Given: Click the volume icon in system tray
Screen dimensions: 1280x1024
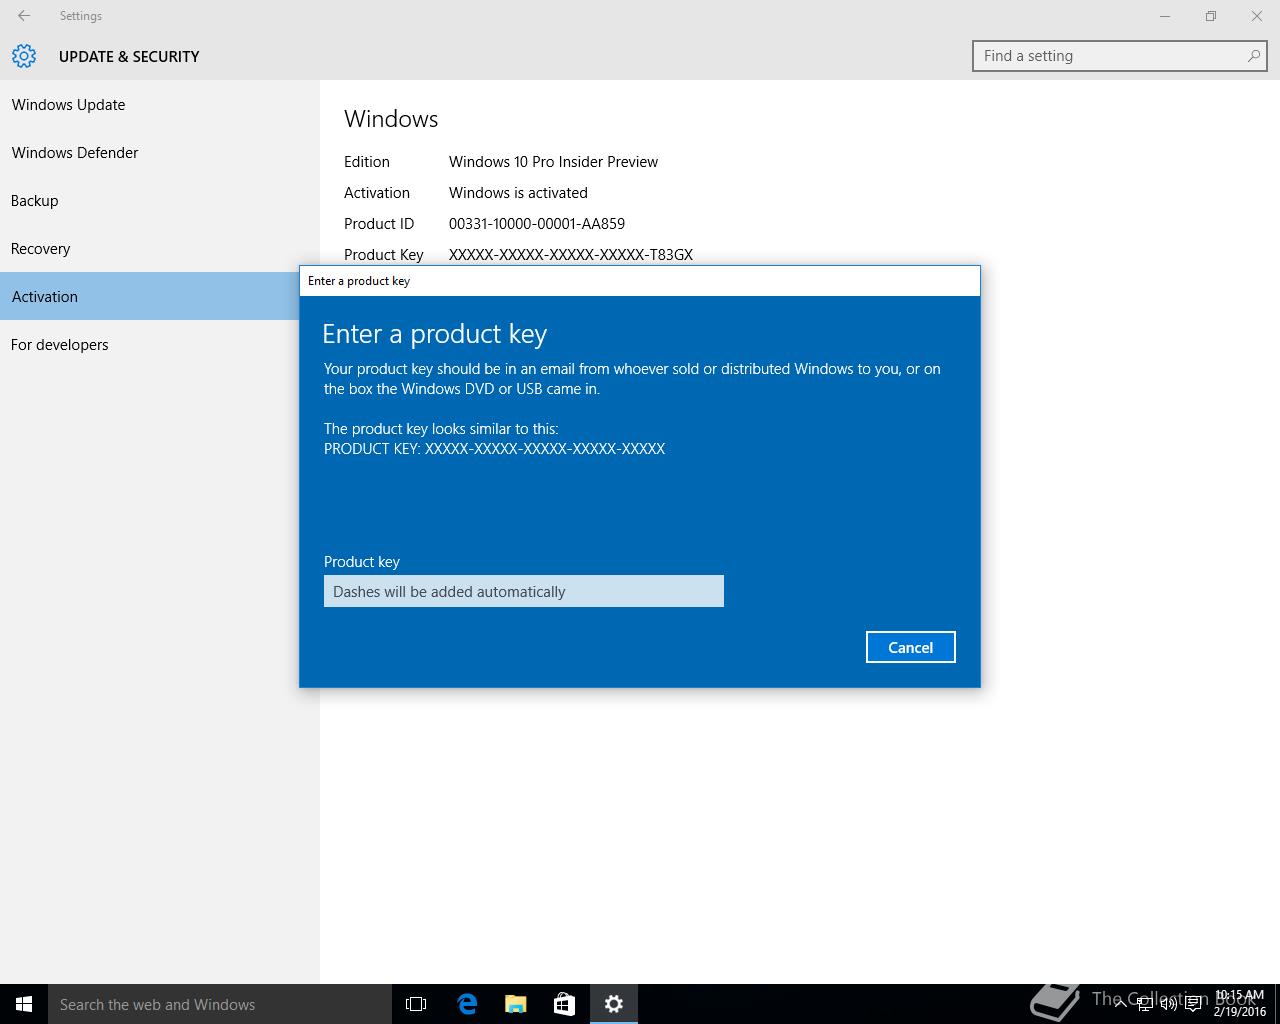Looking at the screenshot, I should click(x=1168, y=1004).
